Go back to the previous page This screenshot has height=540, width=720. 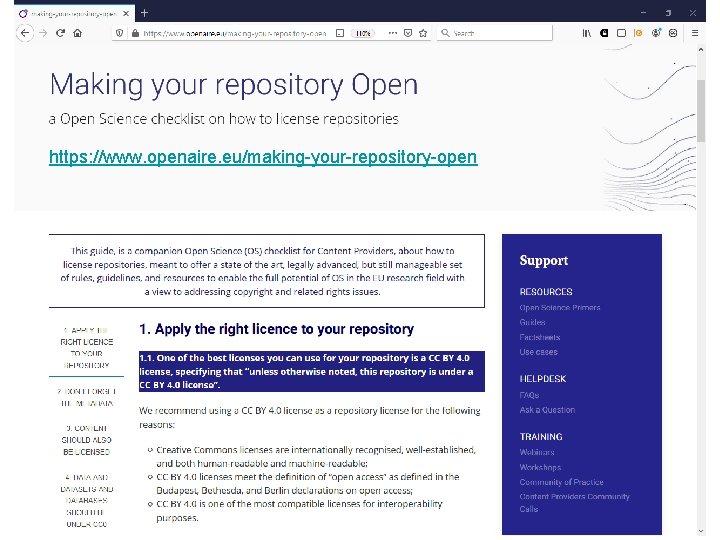(x=25, y=33)
